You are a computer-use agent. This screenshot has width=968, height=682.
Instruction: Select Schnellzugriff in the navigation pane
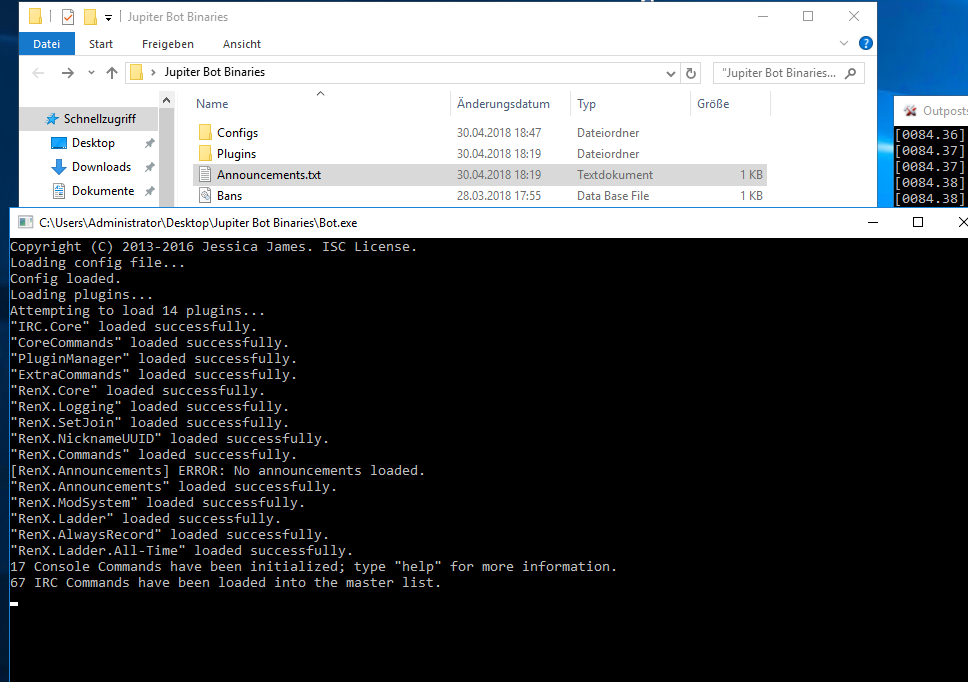point(89,119)
